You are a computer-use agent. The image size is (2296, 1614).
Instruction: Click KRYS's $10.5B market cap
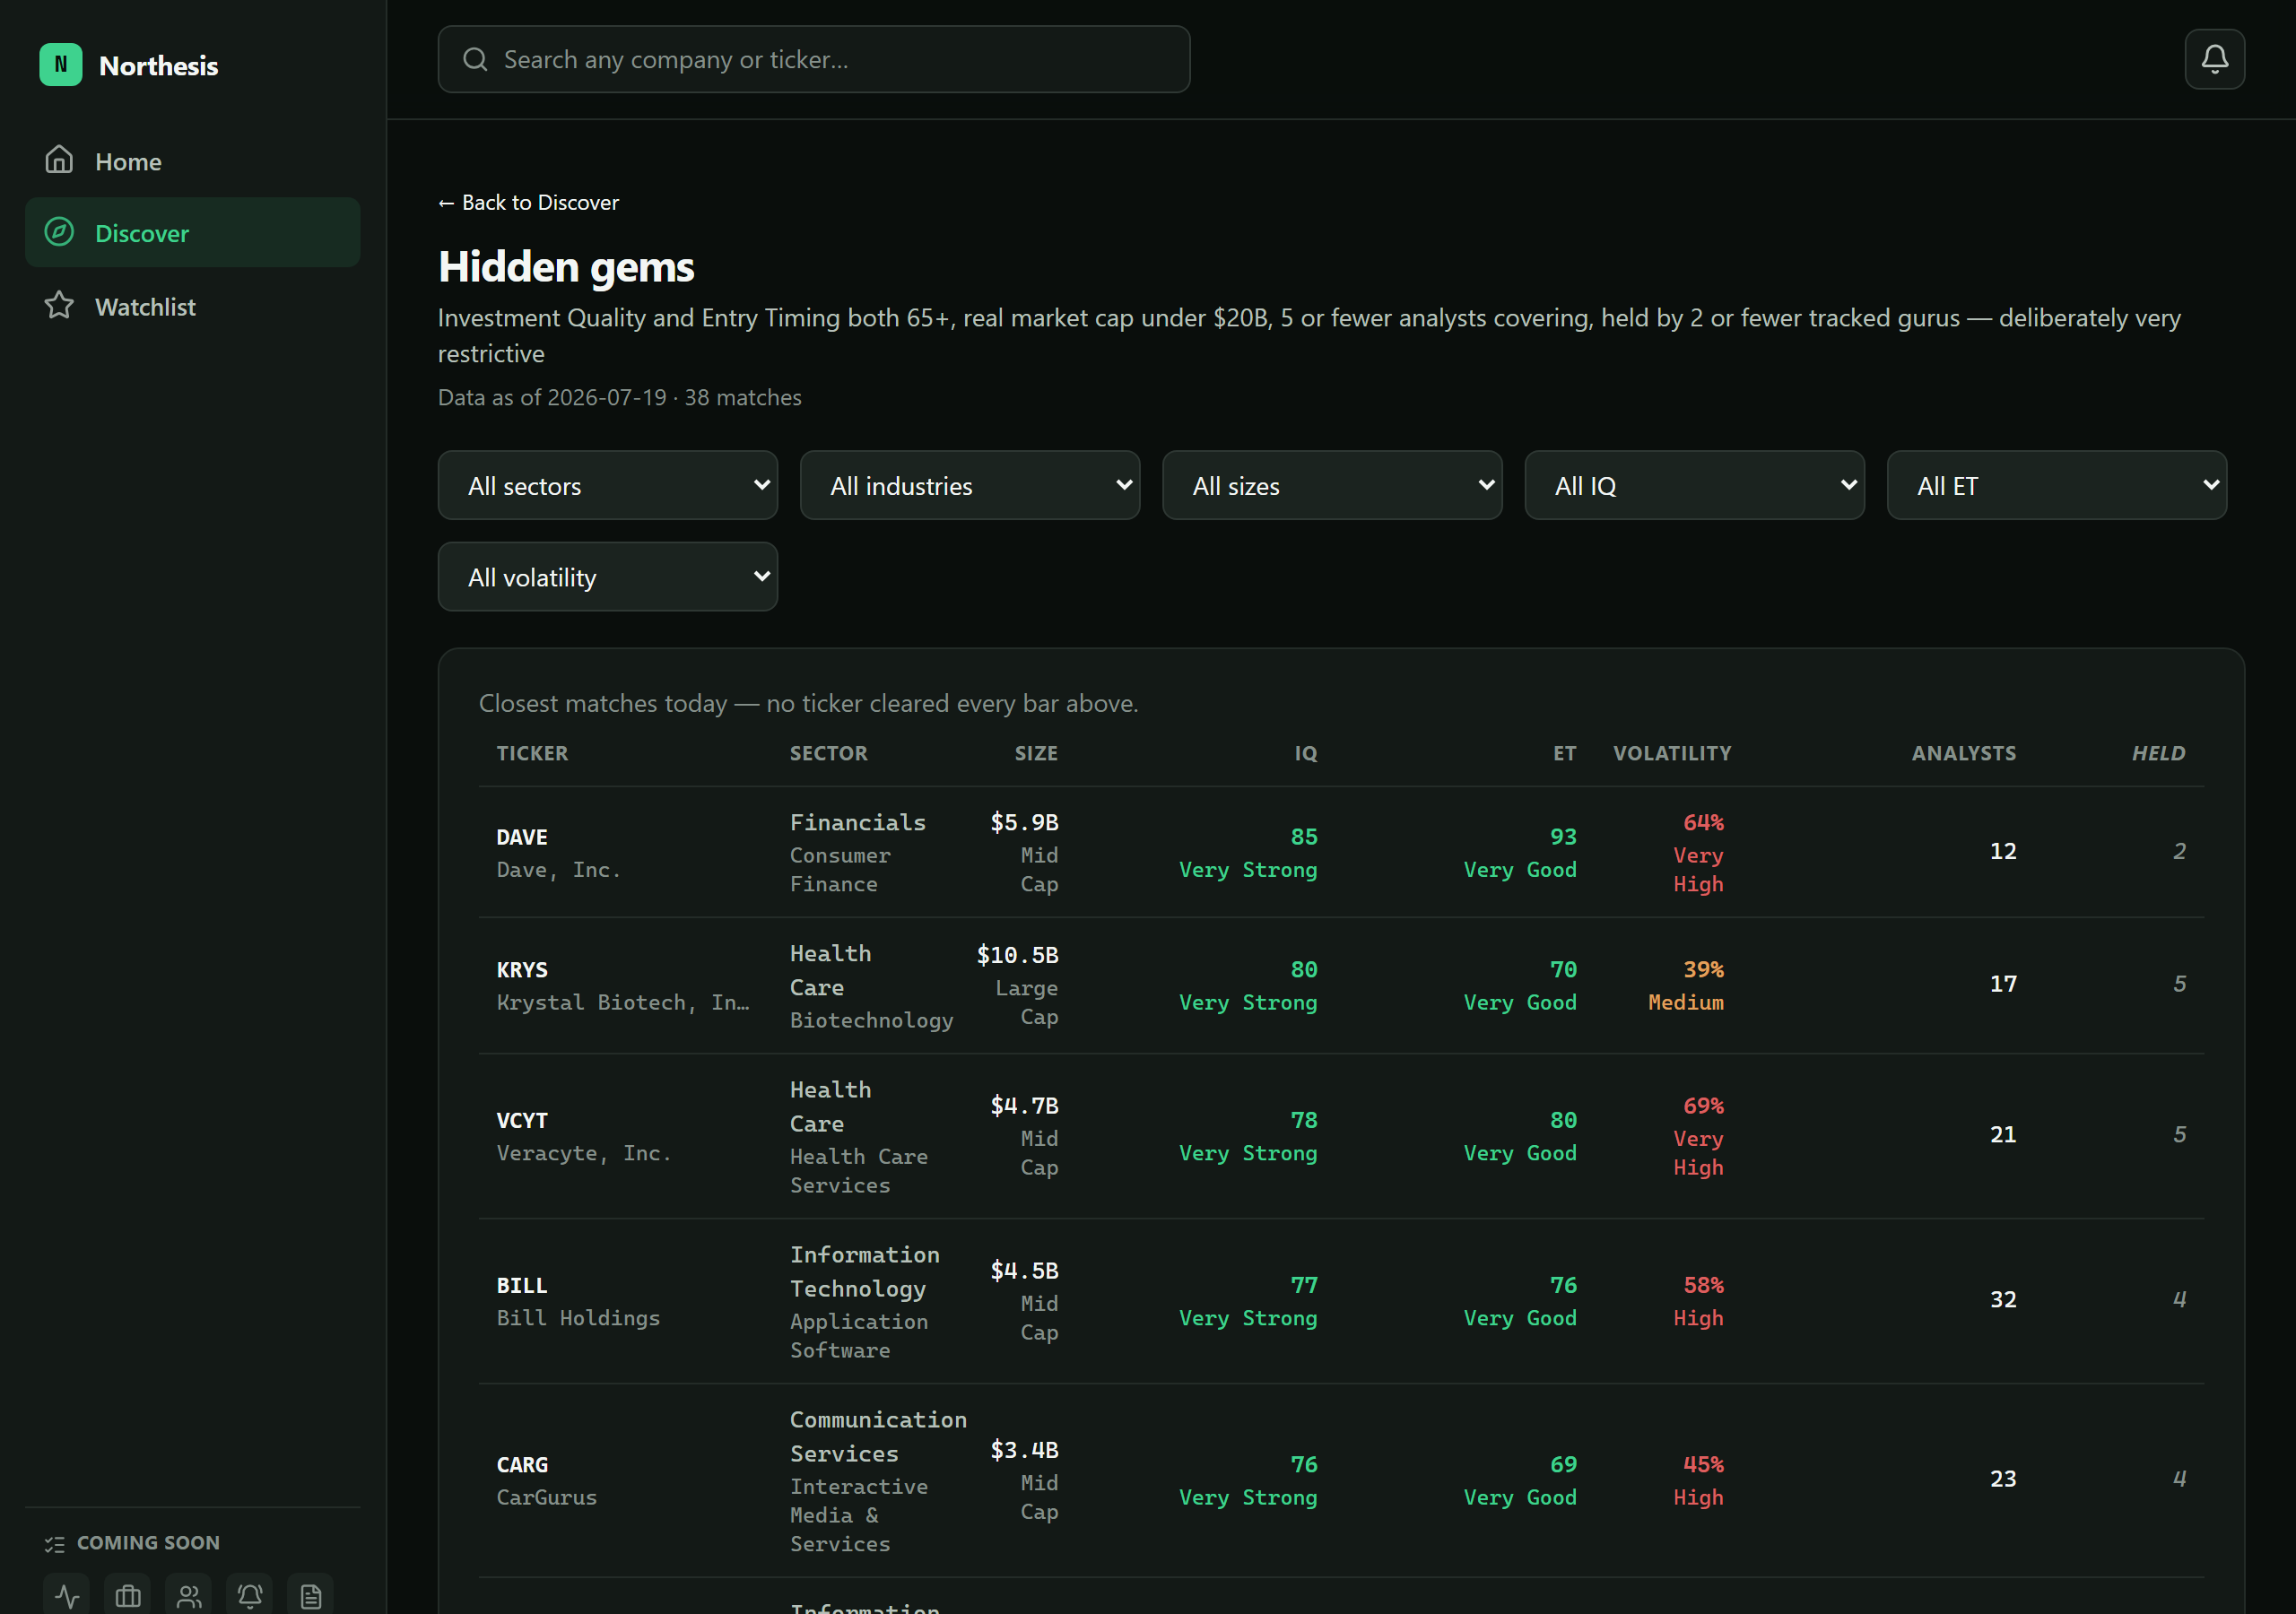(1017, 955)
